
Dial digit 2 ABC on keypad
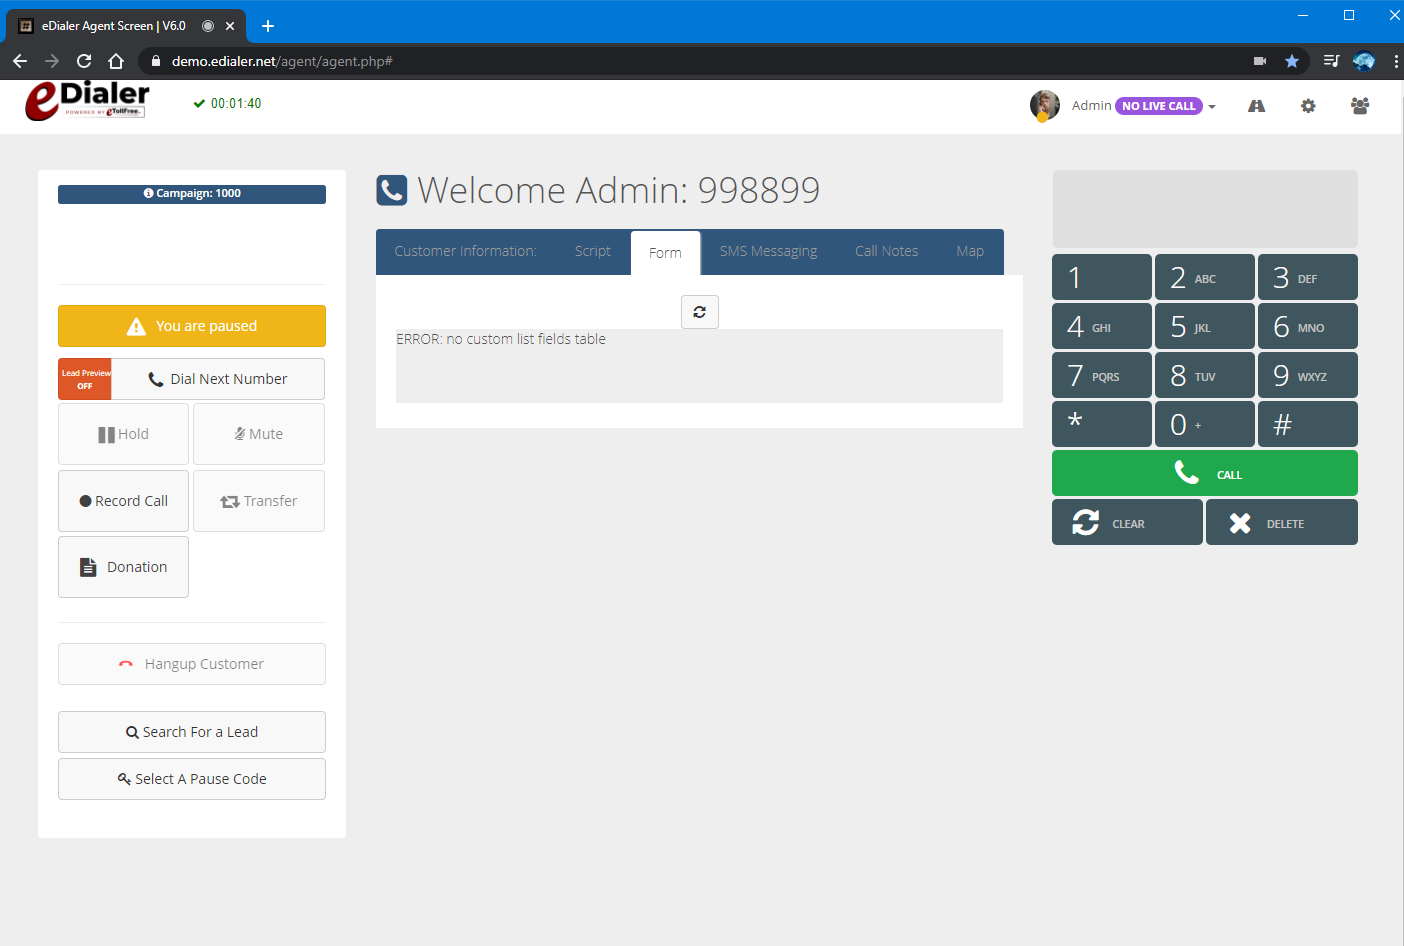point(1205,277)
